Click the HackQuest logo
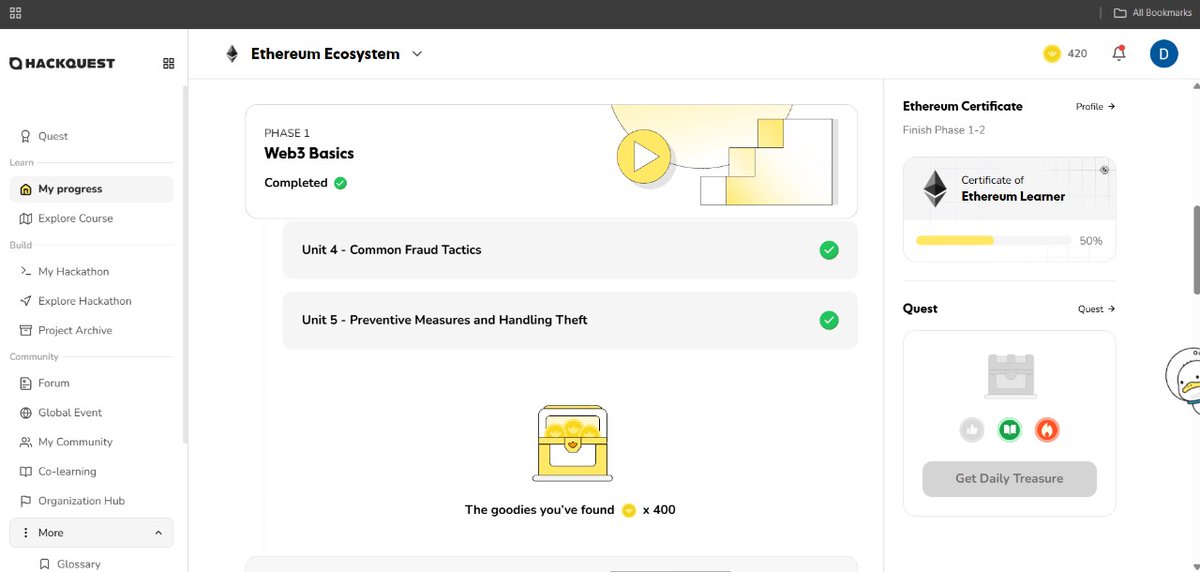 pos(62,63)
